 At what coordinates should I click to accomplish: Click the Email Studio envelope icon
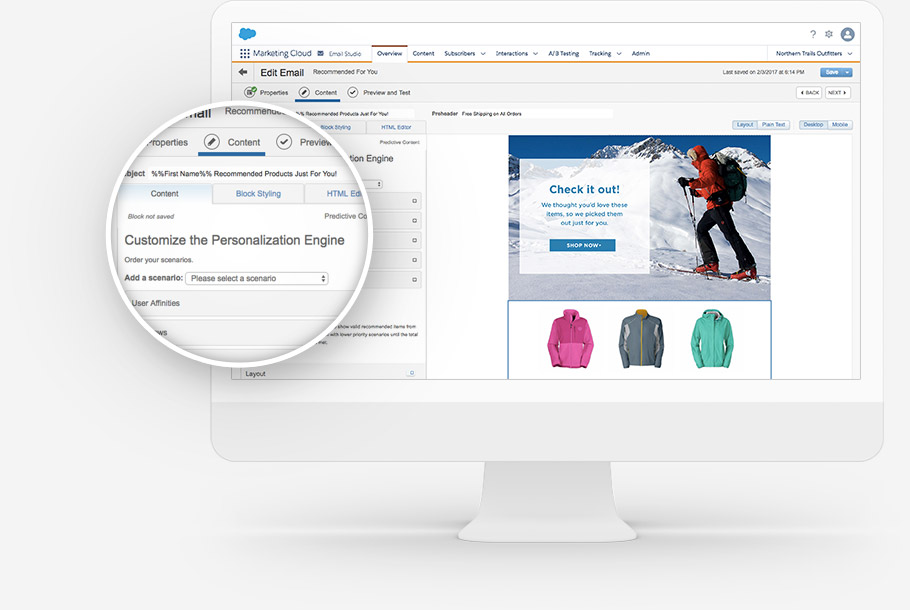tap(320, 53)
